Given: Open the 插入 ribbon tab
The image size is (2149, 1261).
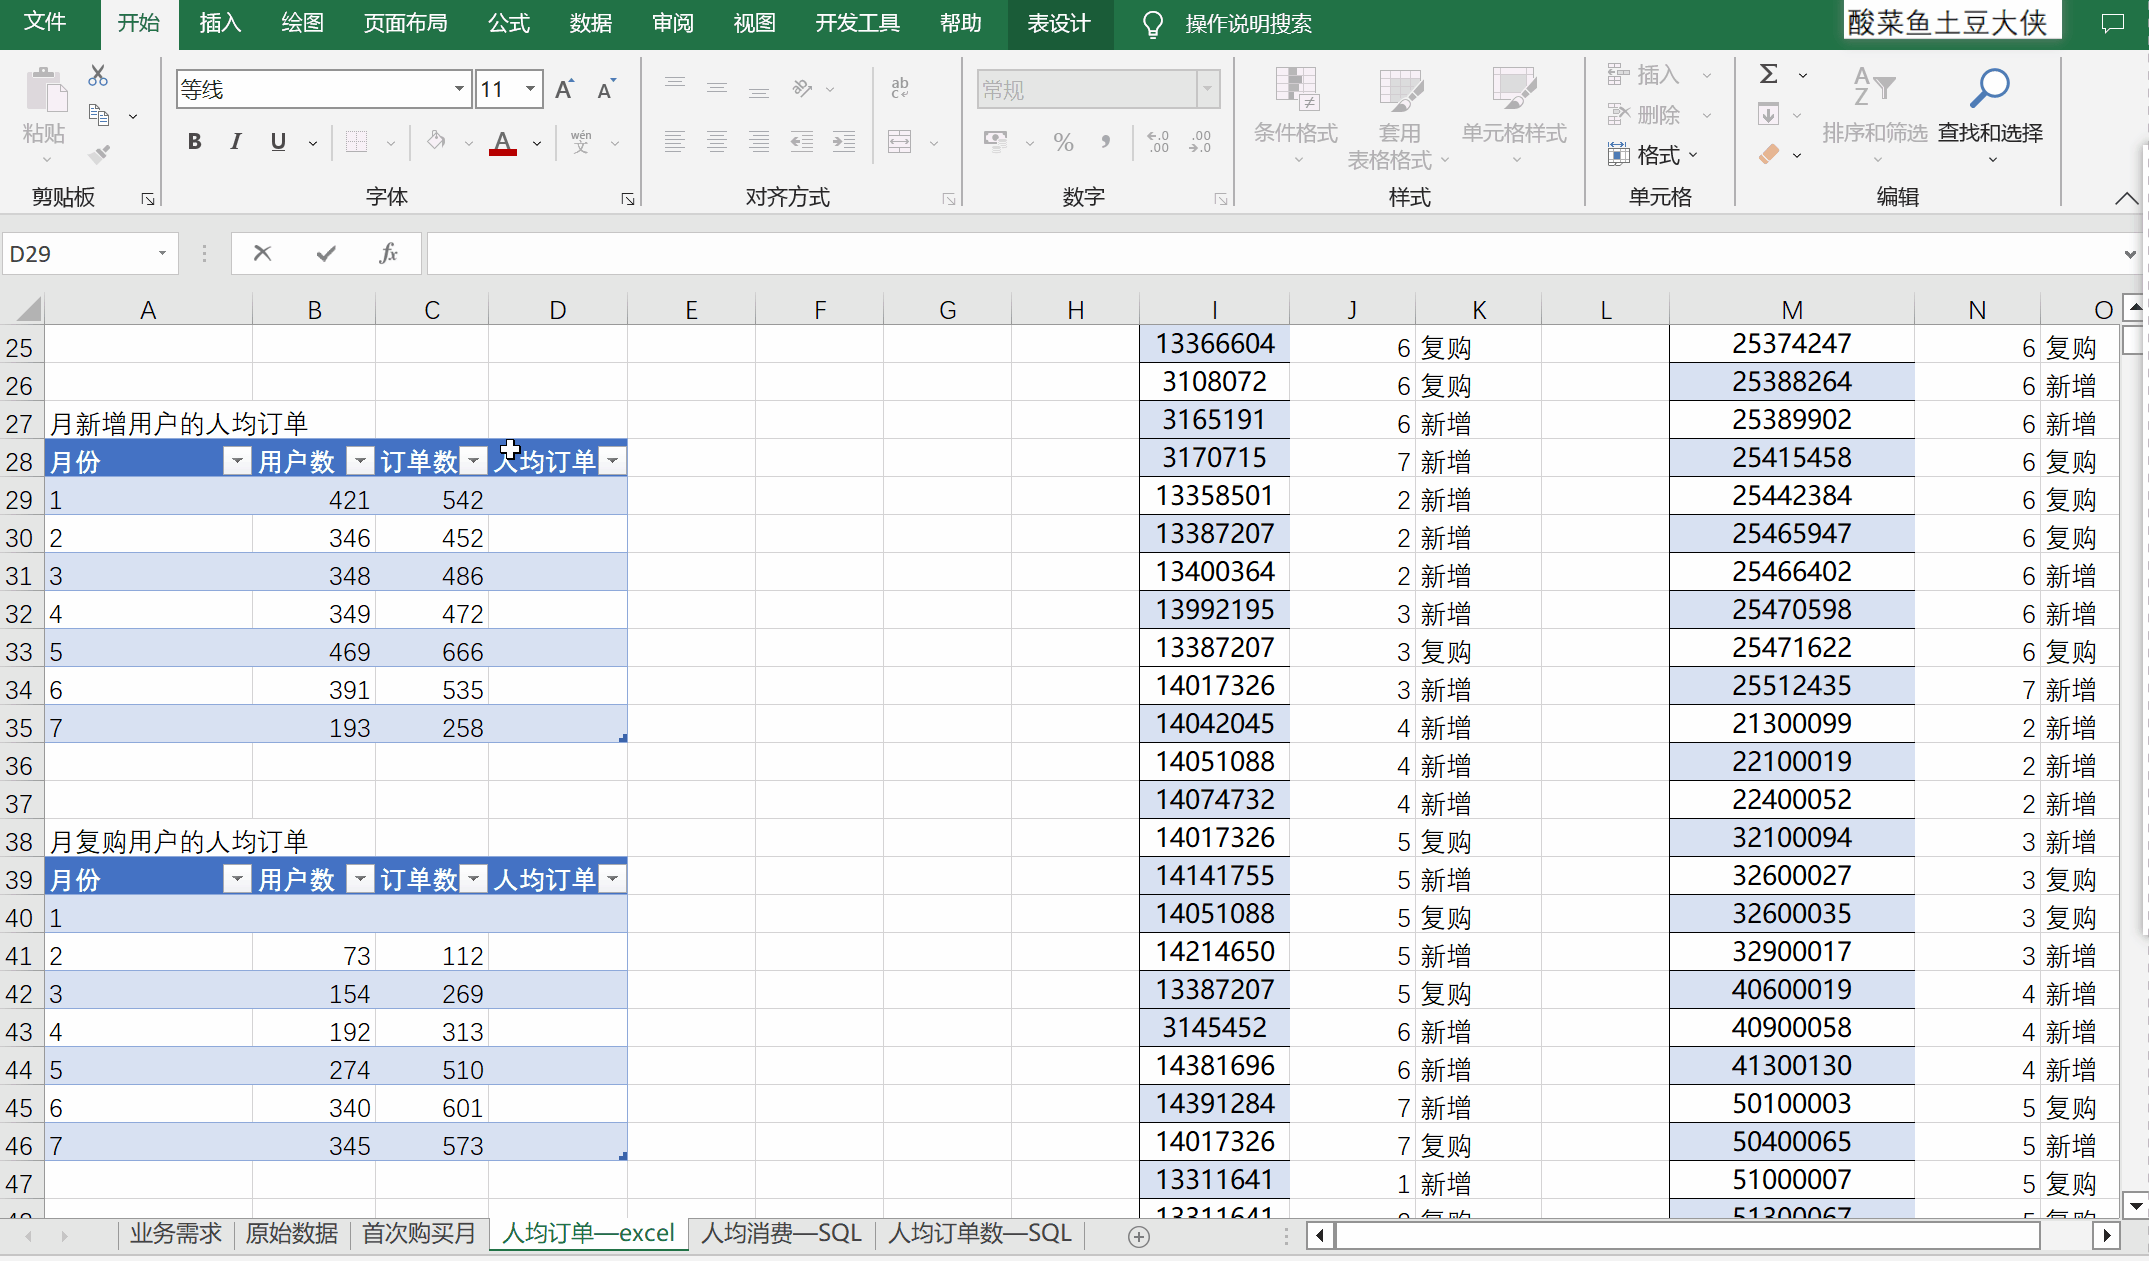Looking at the screenshot, I should (x=220, y=23).
